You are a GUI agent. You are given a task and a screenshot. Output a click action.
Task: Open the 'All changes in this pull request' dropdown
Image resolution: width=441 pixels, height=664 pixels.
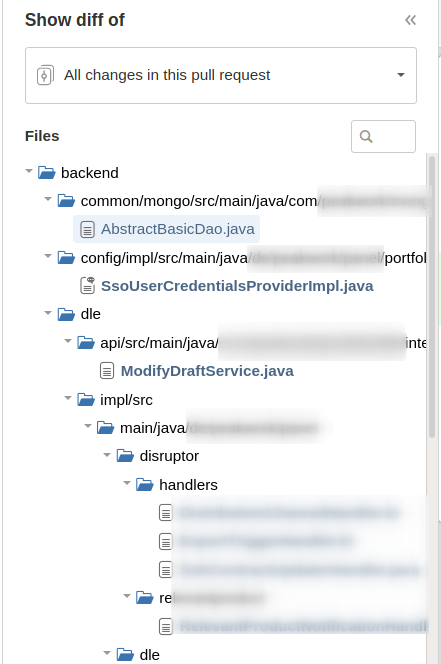221,75
